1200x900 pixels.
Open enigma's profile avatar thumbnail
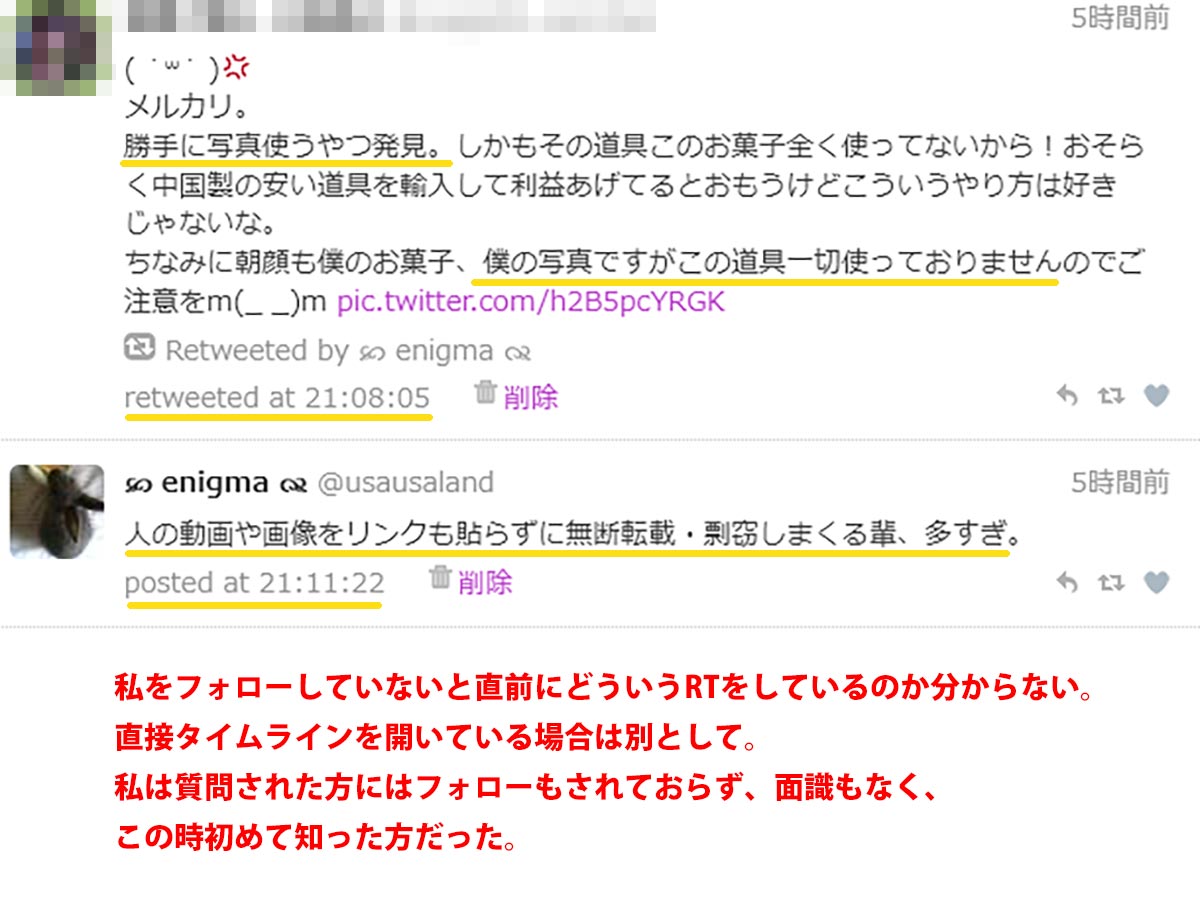(x=57, y=511)
